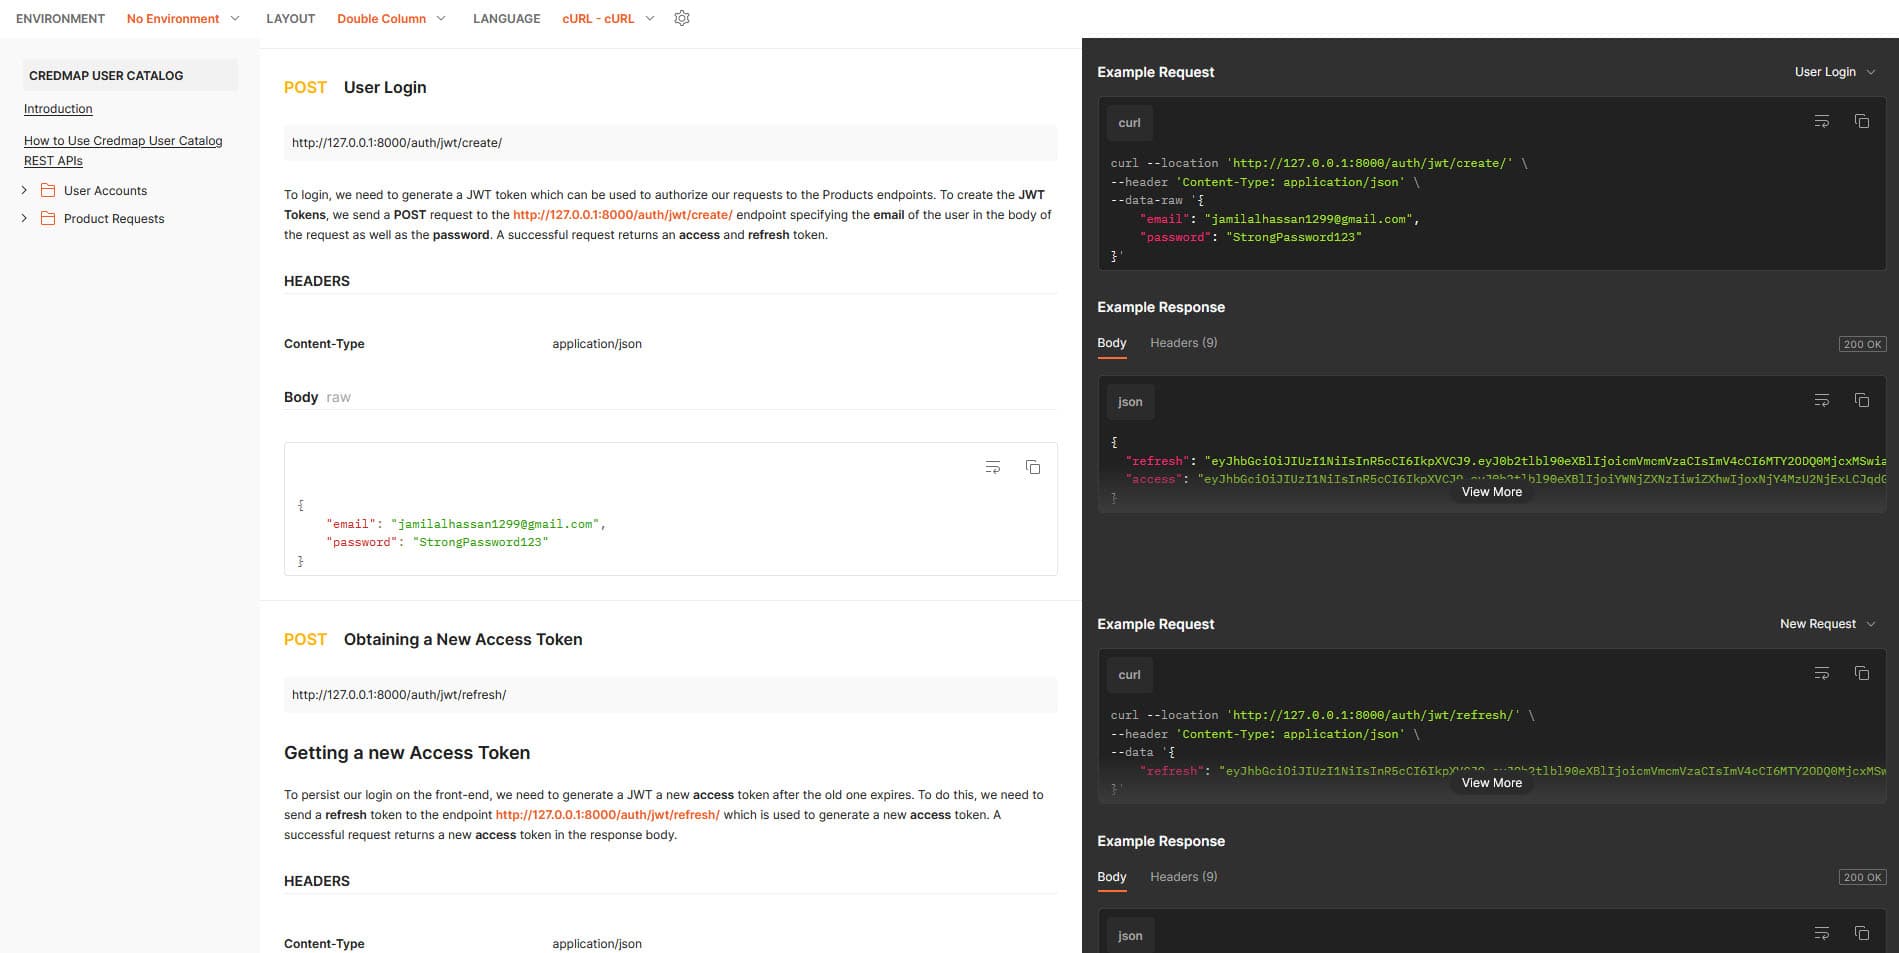Expand the User Accounts folder

pos(25,190)
